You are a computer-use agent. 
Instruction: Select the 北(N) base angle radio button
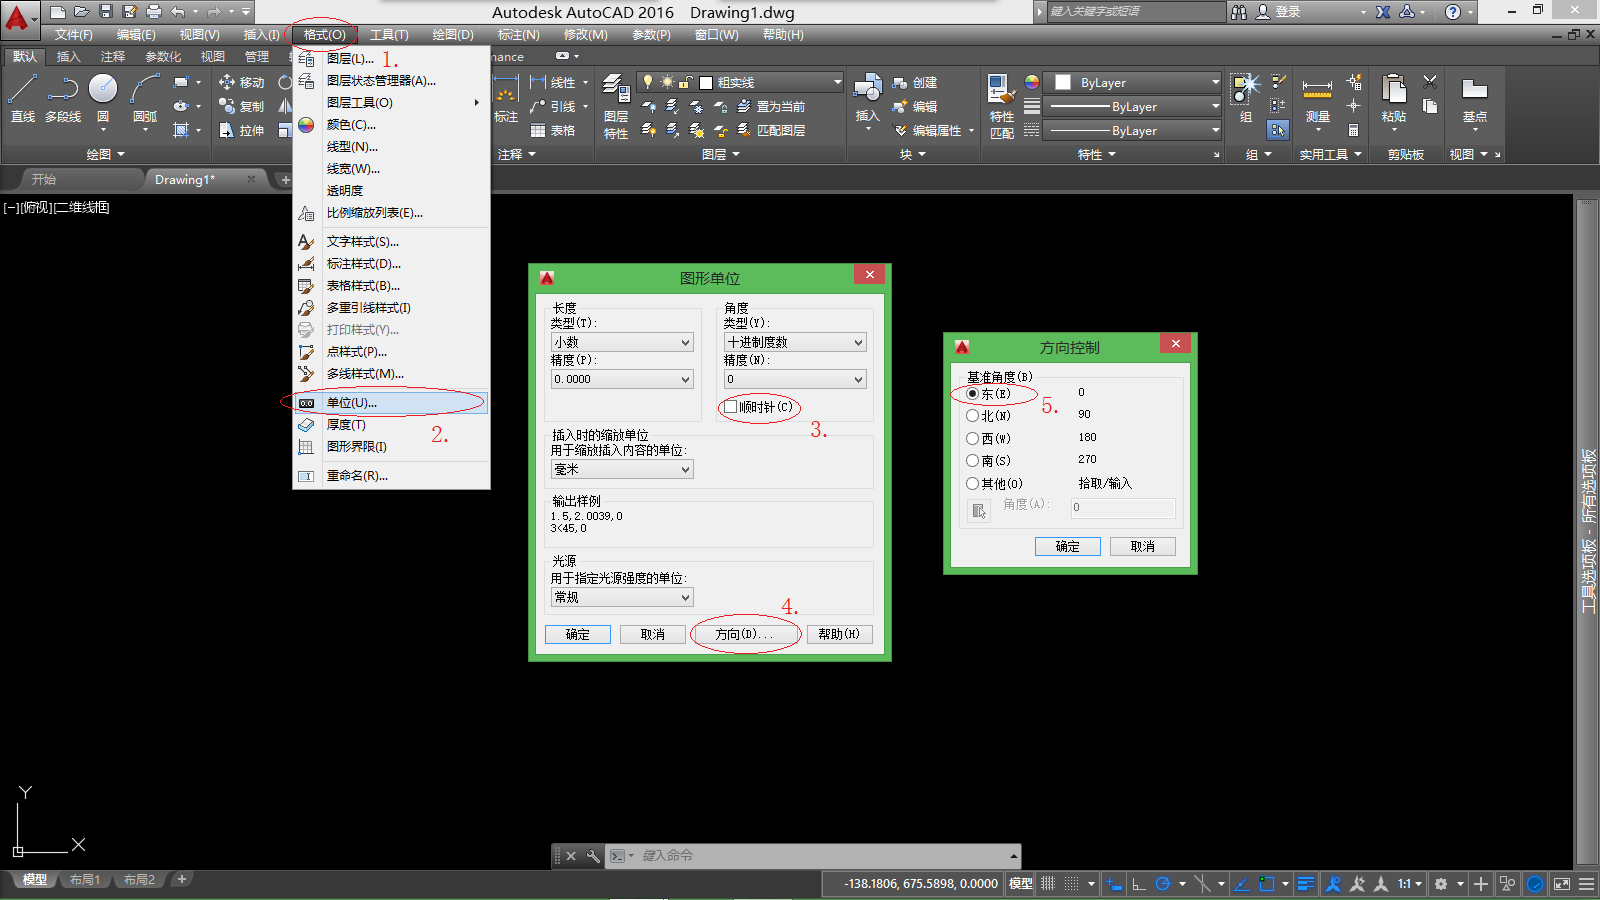pyautogui.click(x=972, y=416)
